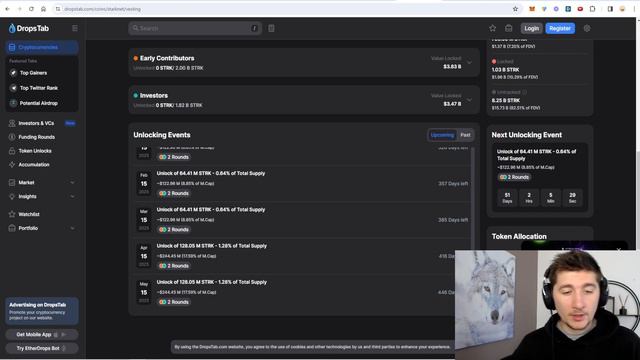Click the Register button
The image size is (640, 360).
pos(560,28)
